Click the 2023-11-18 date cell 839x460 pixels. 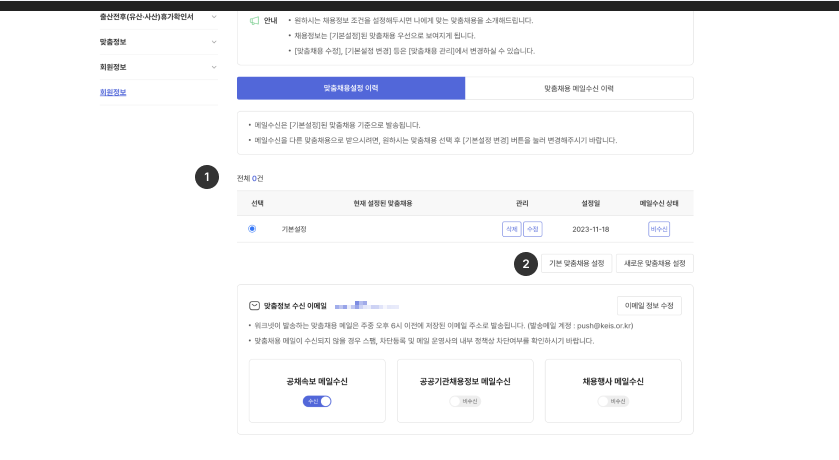(x=591, y=229)
